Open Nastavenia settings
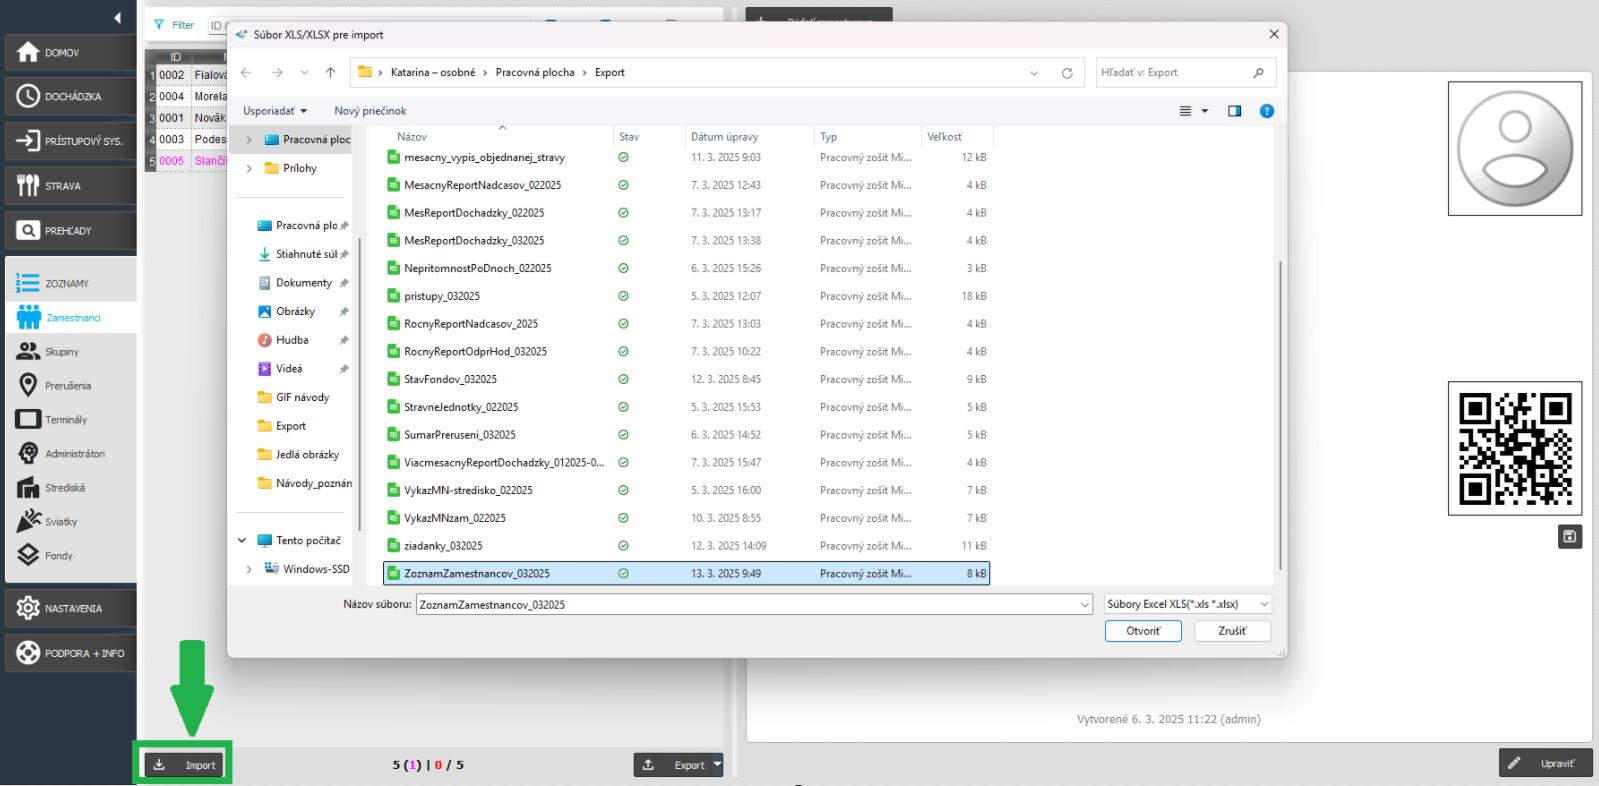The width and height of the screenshot is (1599, 786). (69, 608)
